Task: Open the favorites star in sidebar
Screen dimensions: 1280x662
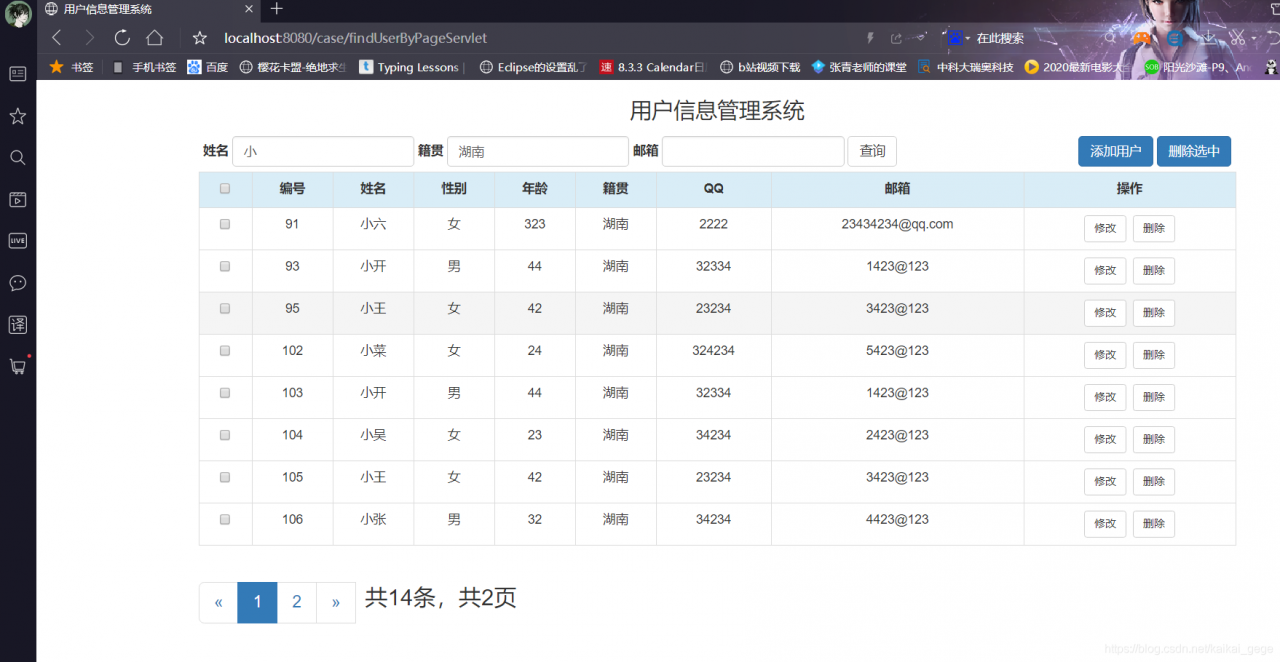Action: [x=17, y=116]
